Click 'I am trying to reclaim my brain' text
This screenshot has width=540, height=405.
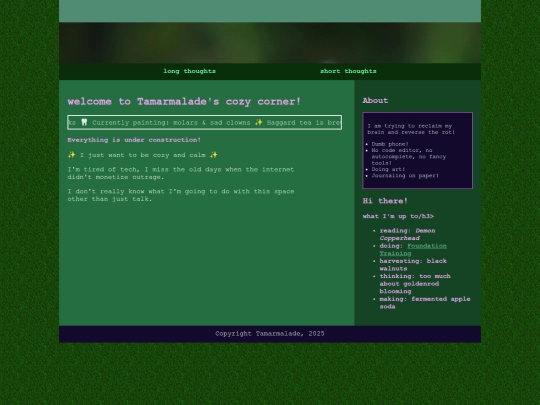[x=411, y=129]
